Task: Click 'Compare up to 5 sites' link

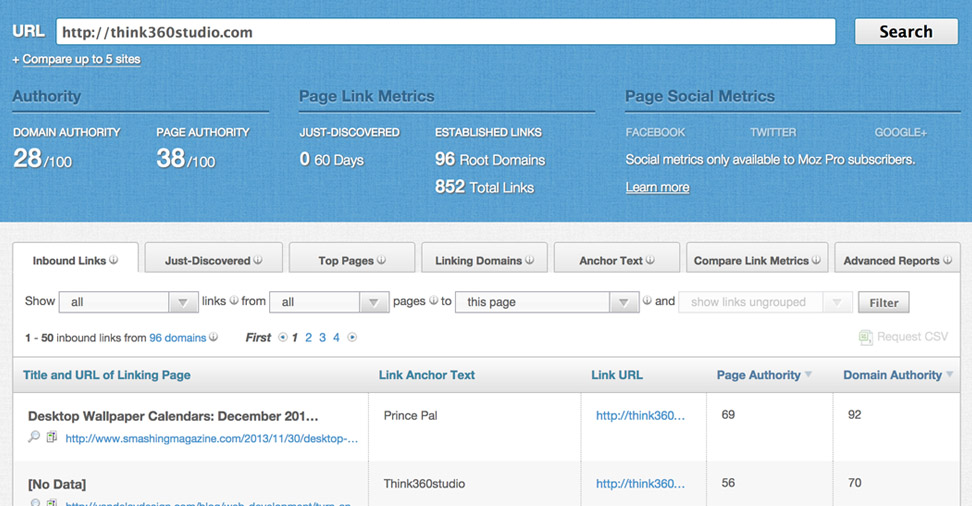Action: click(81, 59)
